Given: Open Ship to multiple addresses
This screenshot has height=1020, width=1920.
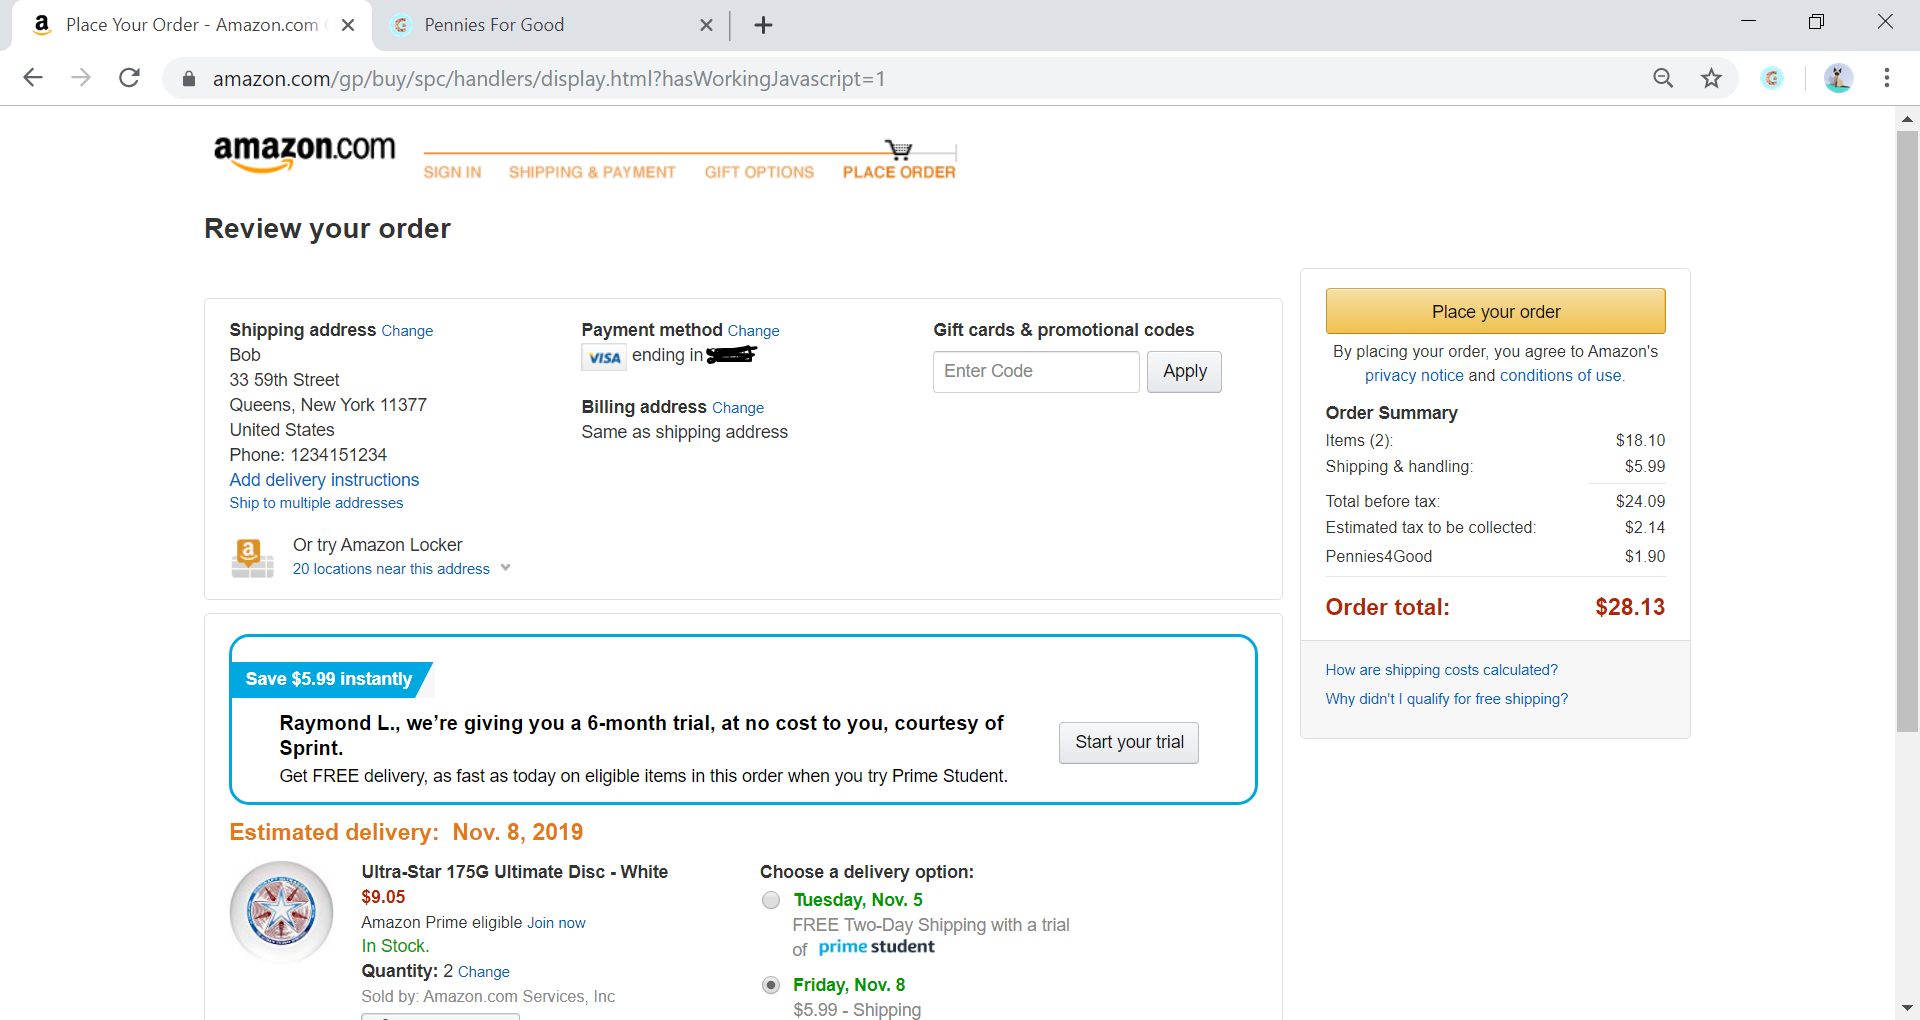Looking at the screenshot, I should [x=316, y=503].
